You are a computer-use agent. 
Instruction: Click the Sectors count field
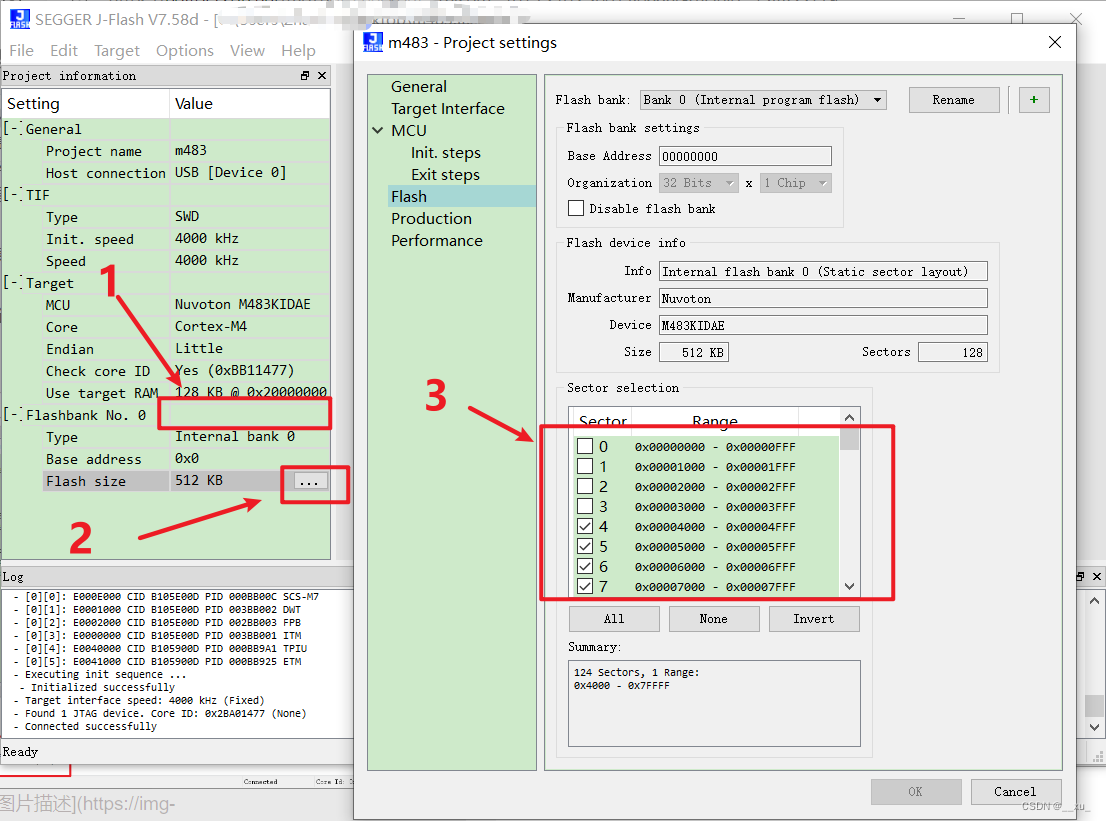[952, 352]
